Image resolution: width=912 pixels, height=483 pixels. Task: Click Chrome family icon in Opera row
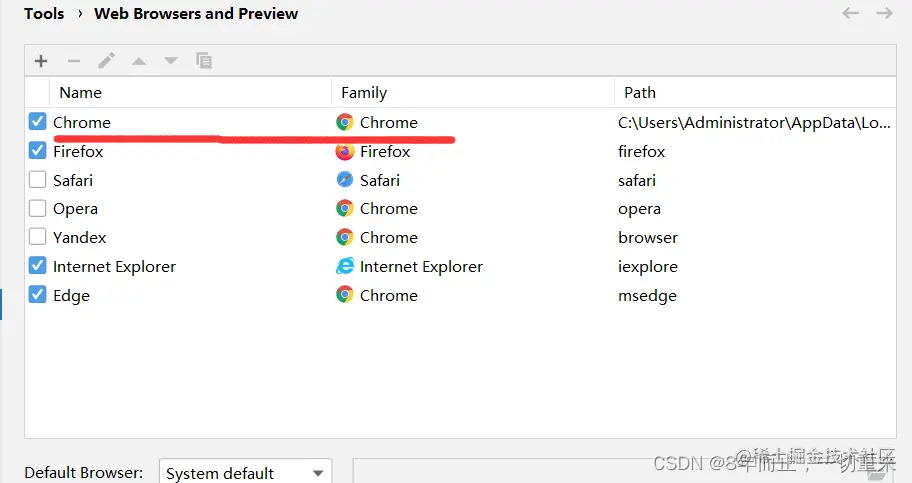point(345,208)
